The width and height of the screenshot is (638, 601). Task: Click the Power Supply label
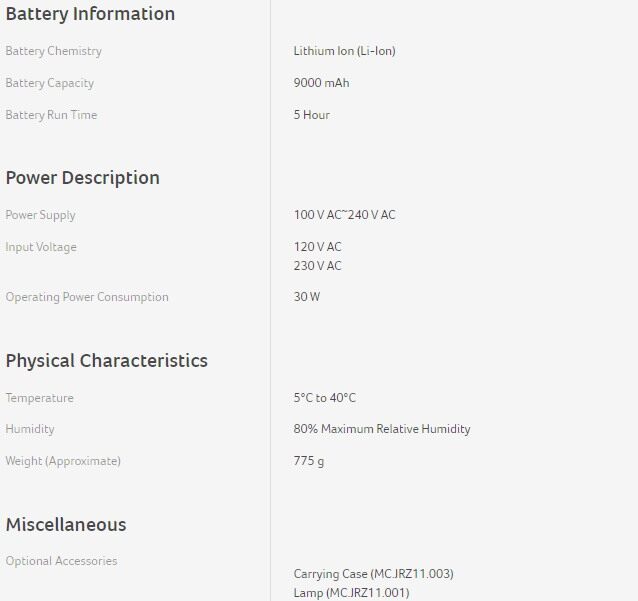coord(41,215)
